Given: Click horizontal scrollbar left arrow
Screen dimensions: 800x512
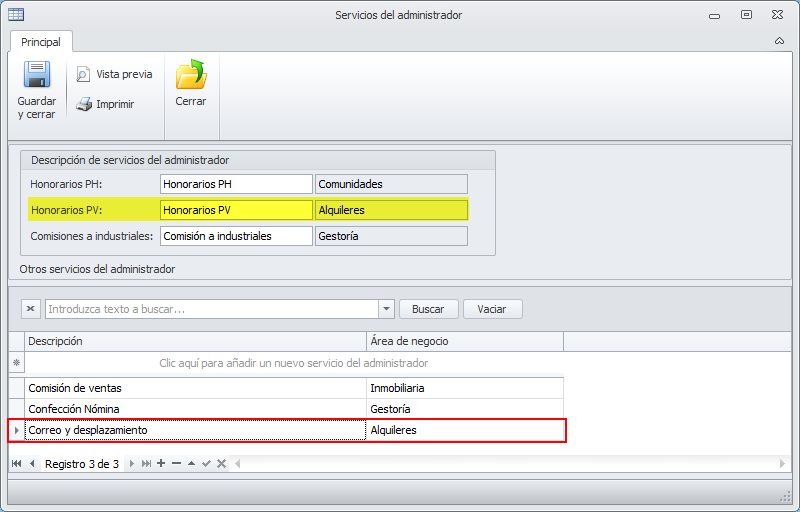Looking at the screenshot, I should coord(237,464).
